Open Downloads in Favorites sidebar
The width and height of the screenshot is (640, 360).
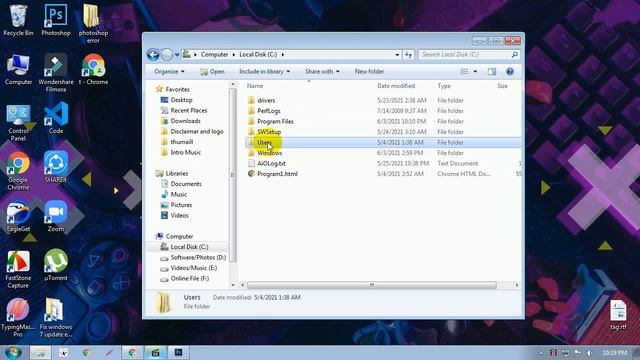tap(185, 121)
